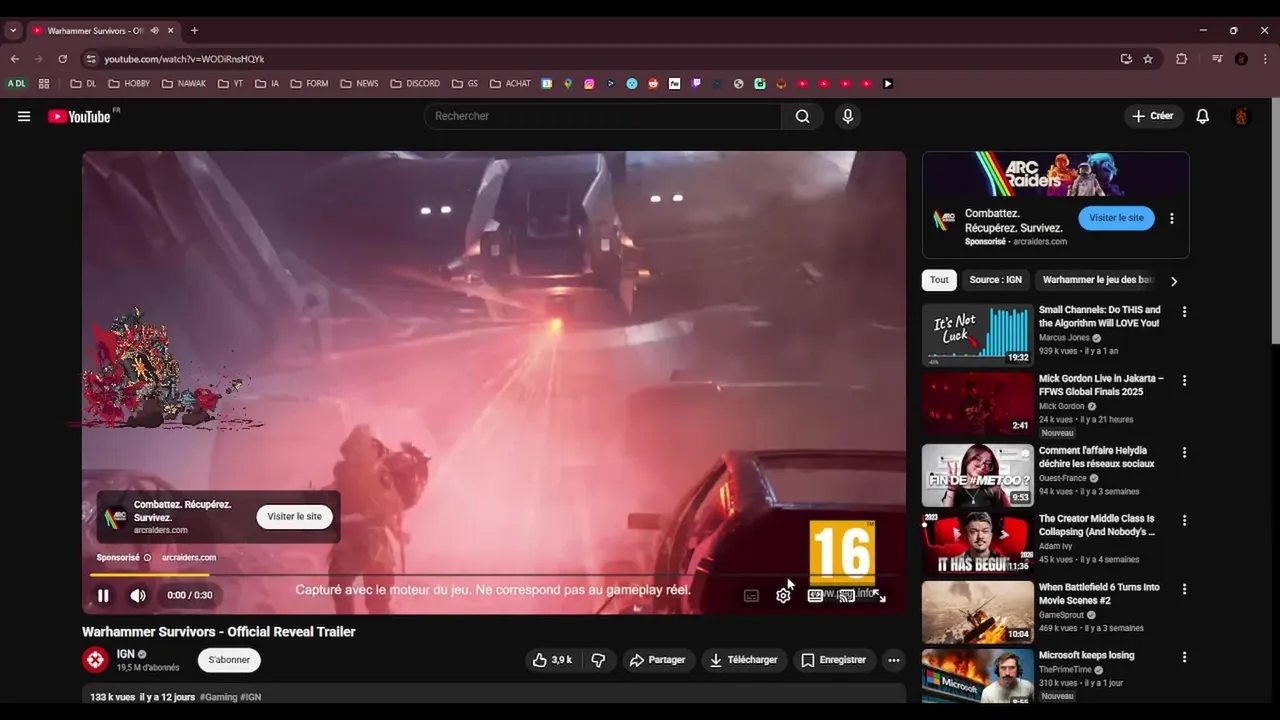Go to the YouTube home logo
The height and width of the screenshot is (720, 1280).
(x=79, y=116)
